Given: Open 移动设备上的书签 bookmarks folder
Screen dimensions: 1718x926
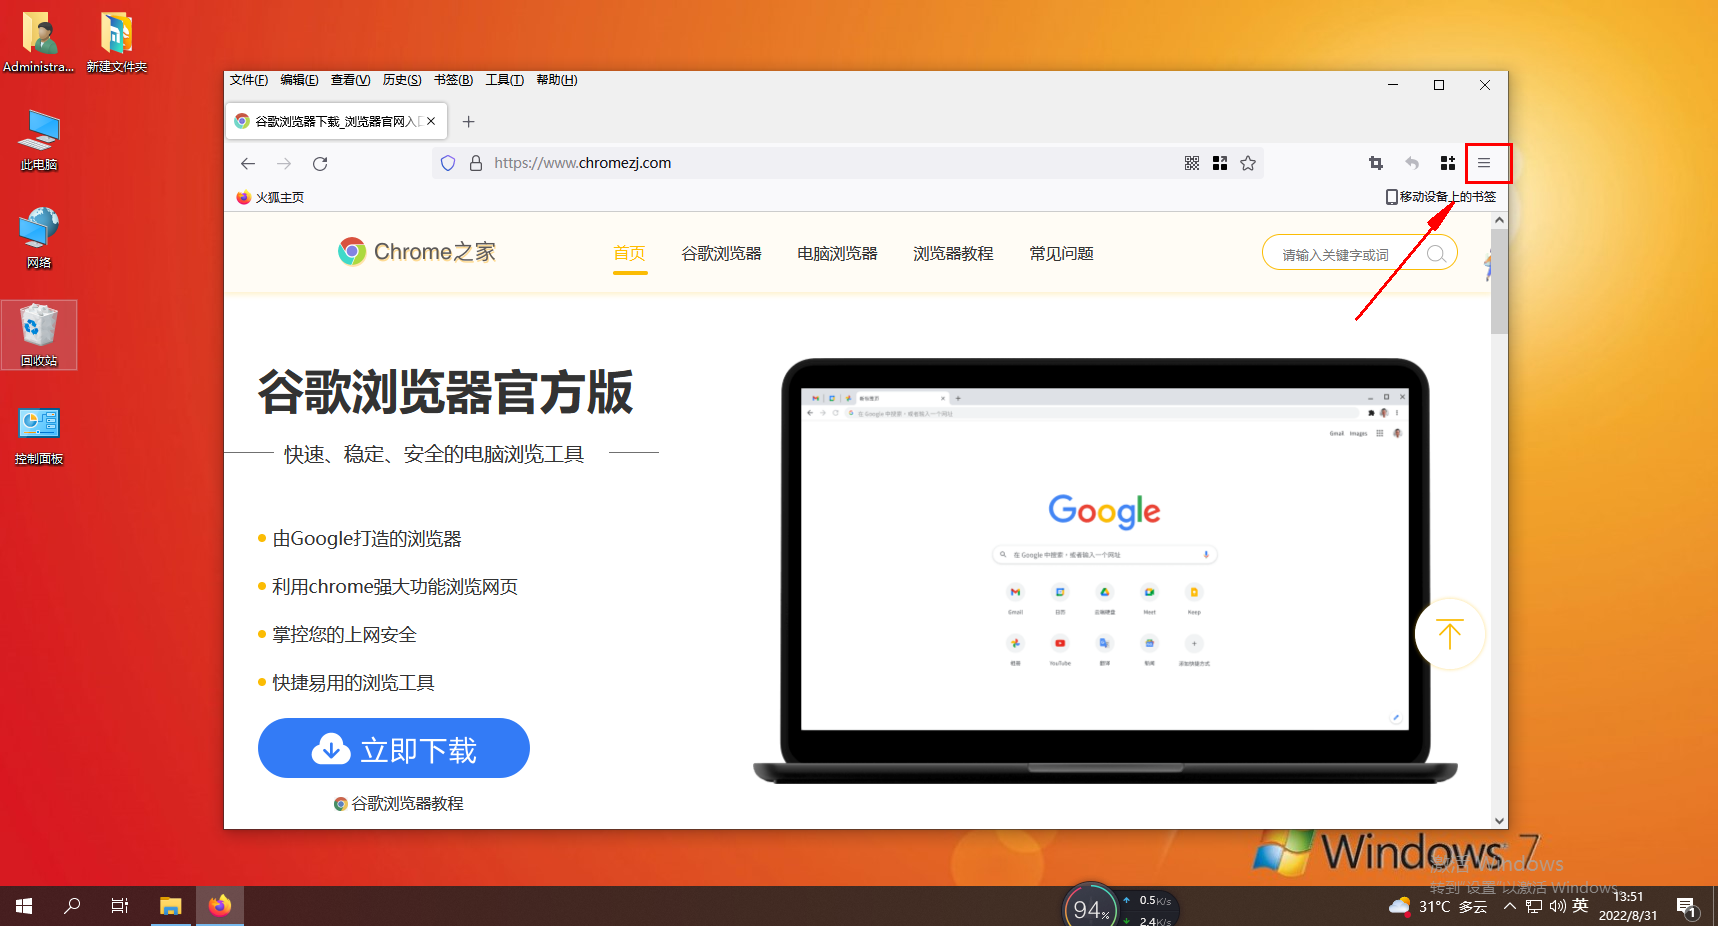Looking at the screenshot, I should click(1441, 197).
